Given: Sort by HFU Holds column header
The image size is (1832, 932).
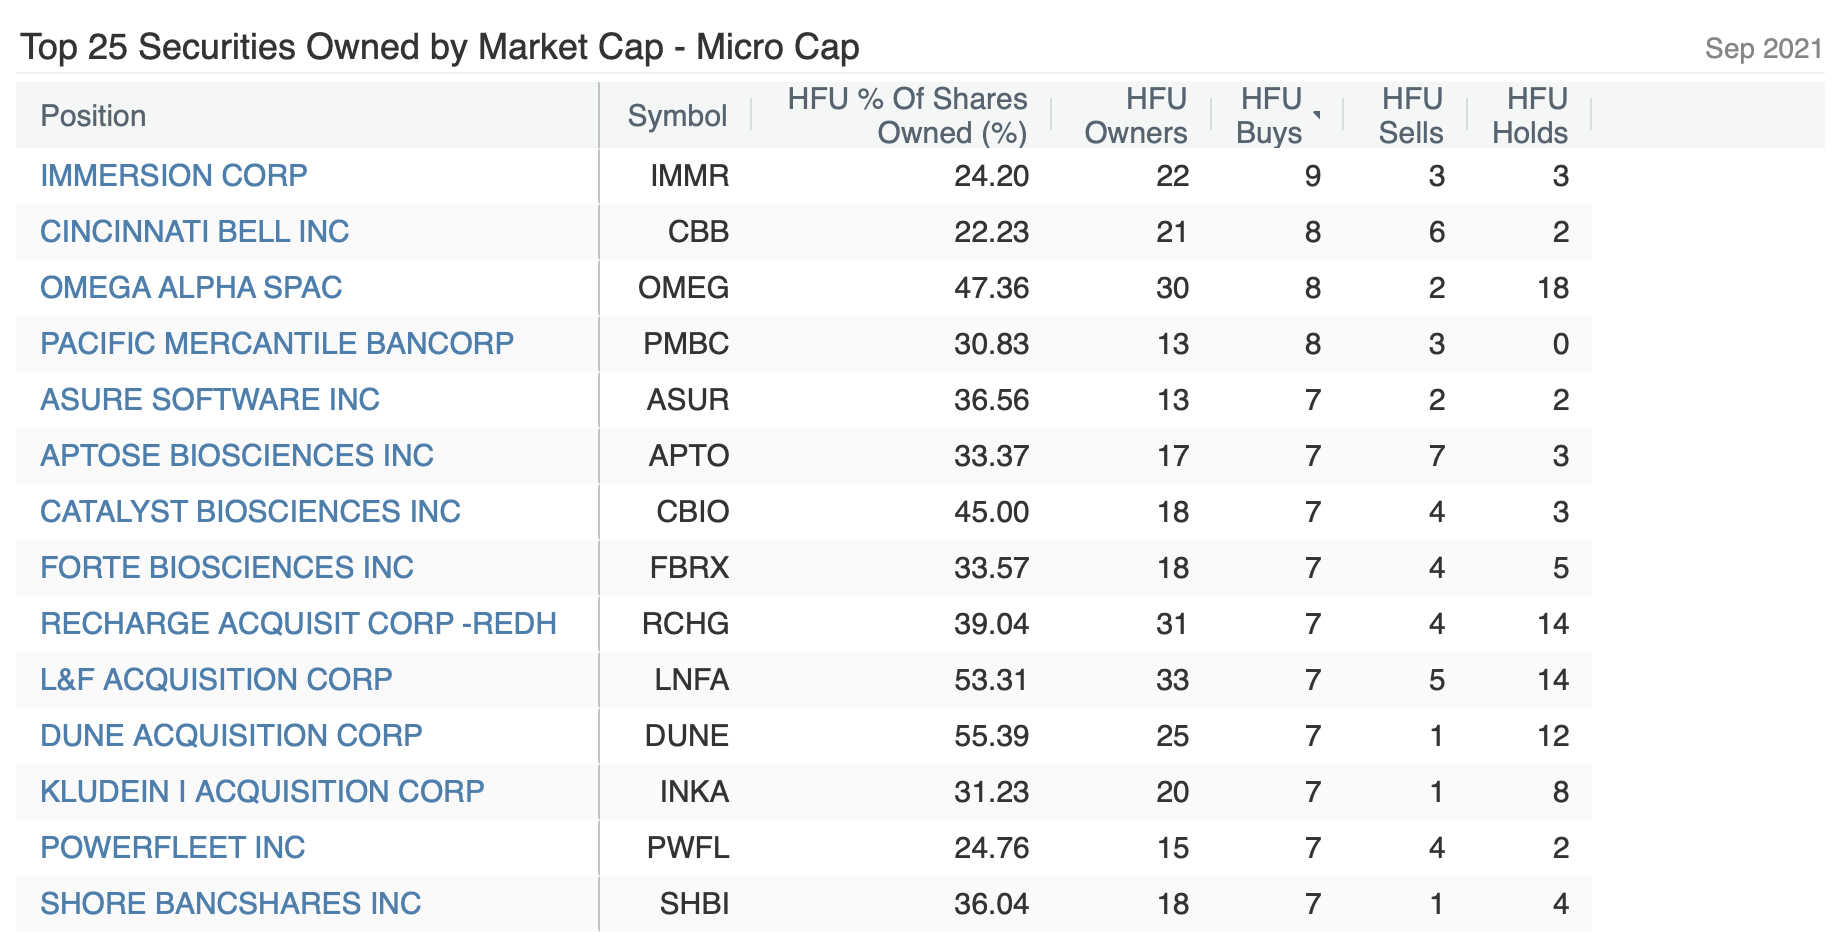Looking at the screenshot, I should point(1529,116).
